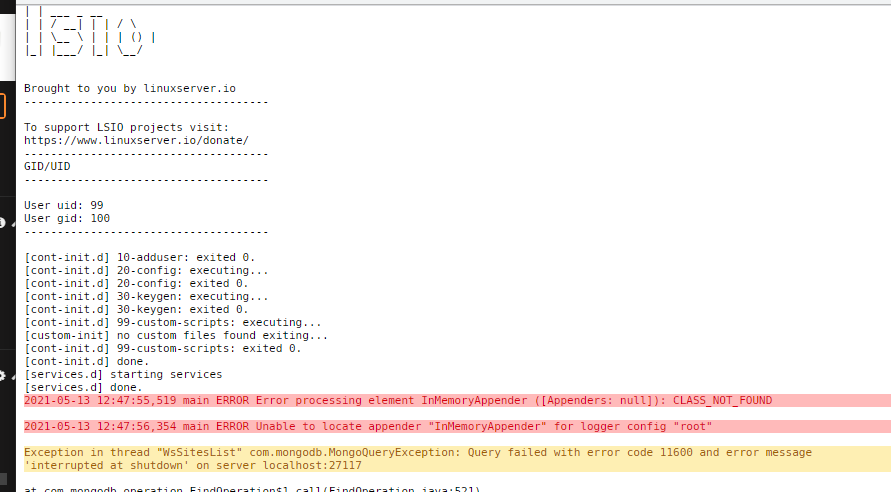Click the 'Unable to locate appender' error line

(457, 427)
